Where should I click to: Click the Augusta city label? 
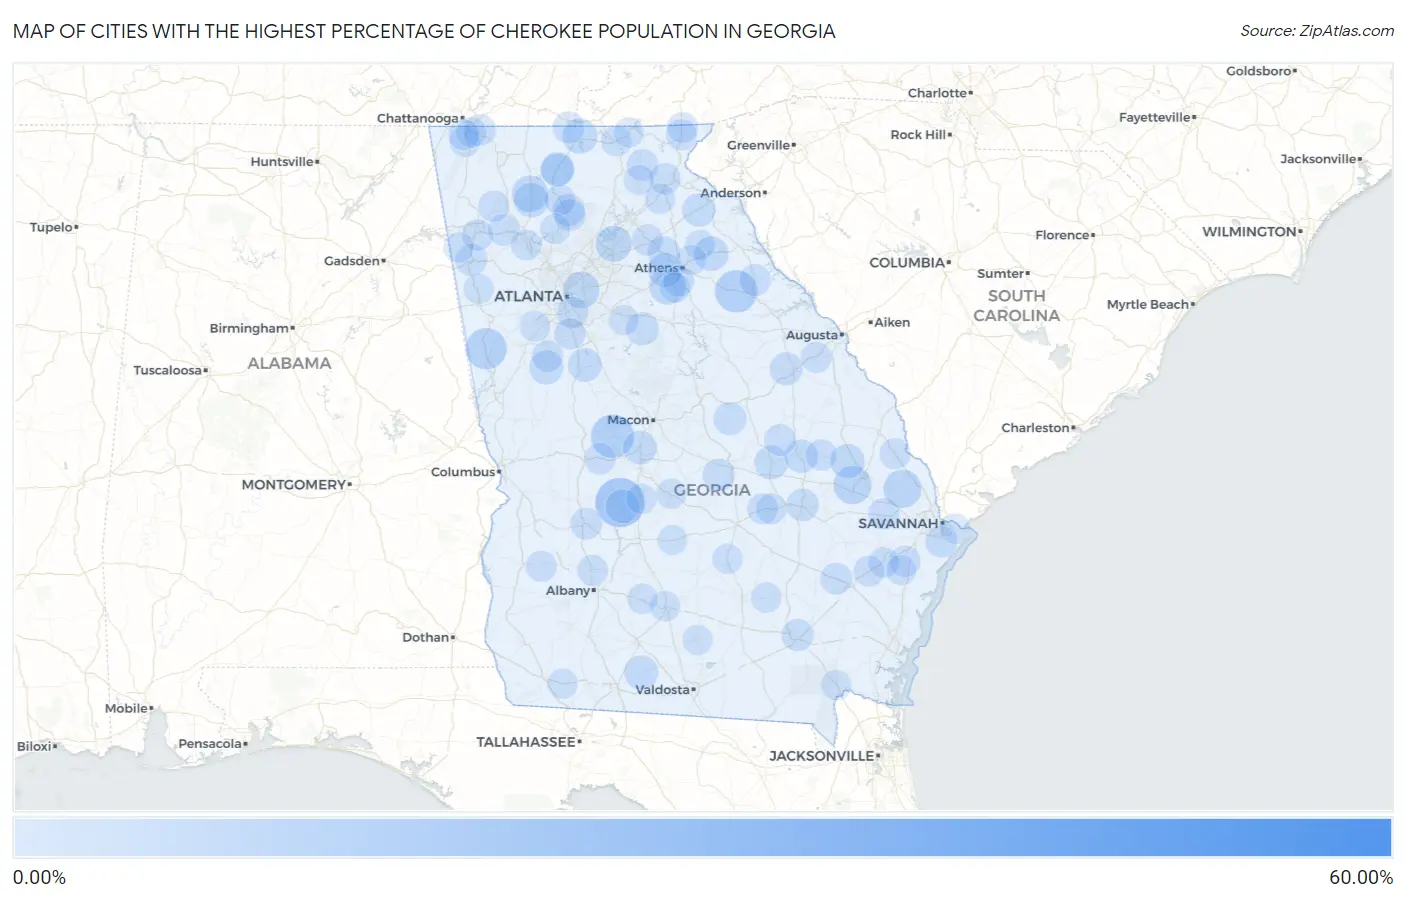tap(812, 335)
